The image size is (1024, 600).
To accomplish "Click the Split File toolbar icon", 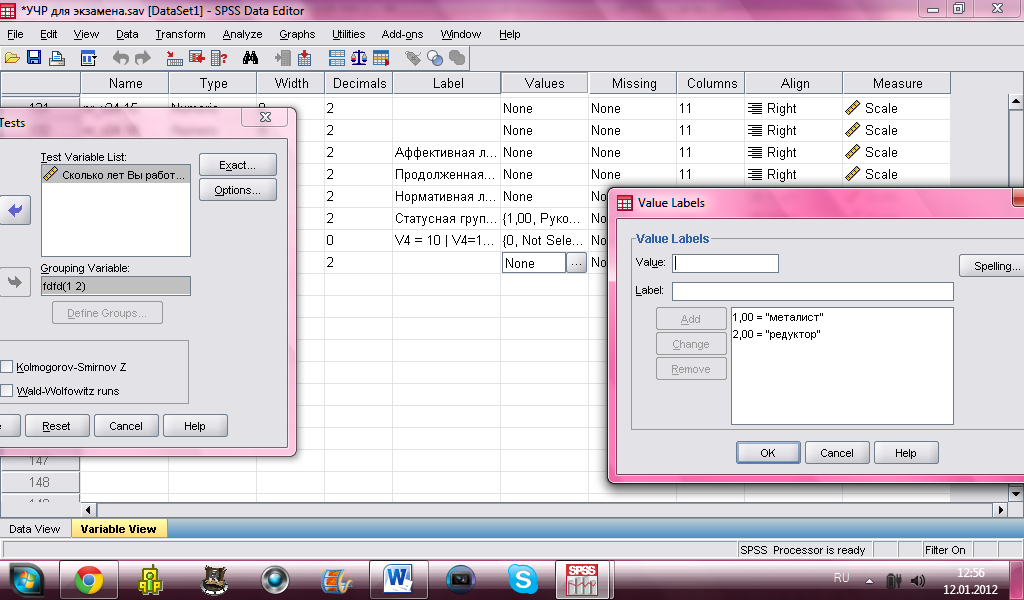I will (337, 58).
